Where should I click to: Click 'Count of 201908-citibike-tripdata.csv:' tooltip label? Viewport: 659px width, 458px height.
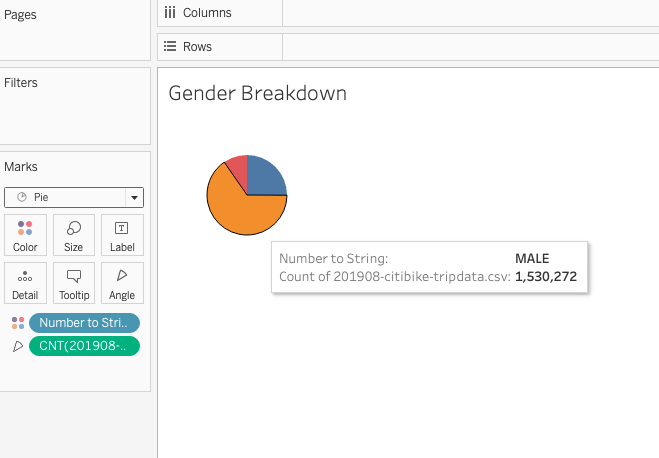[x=395, y=276]
